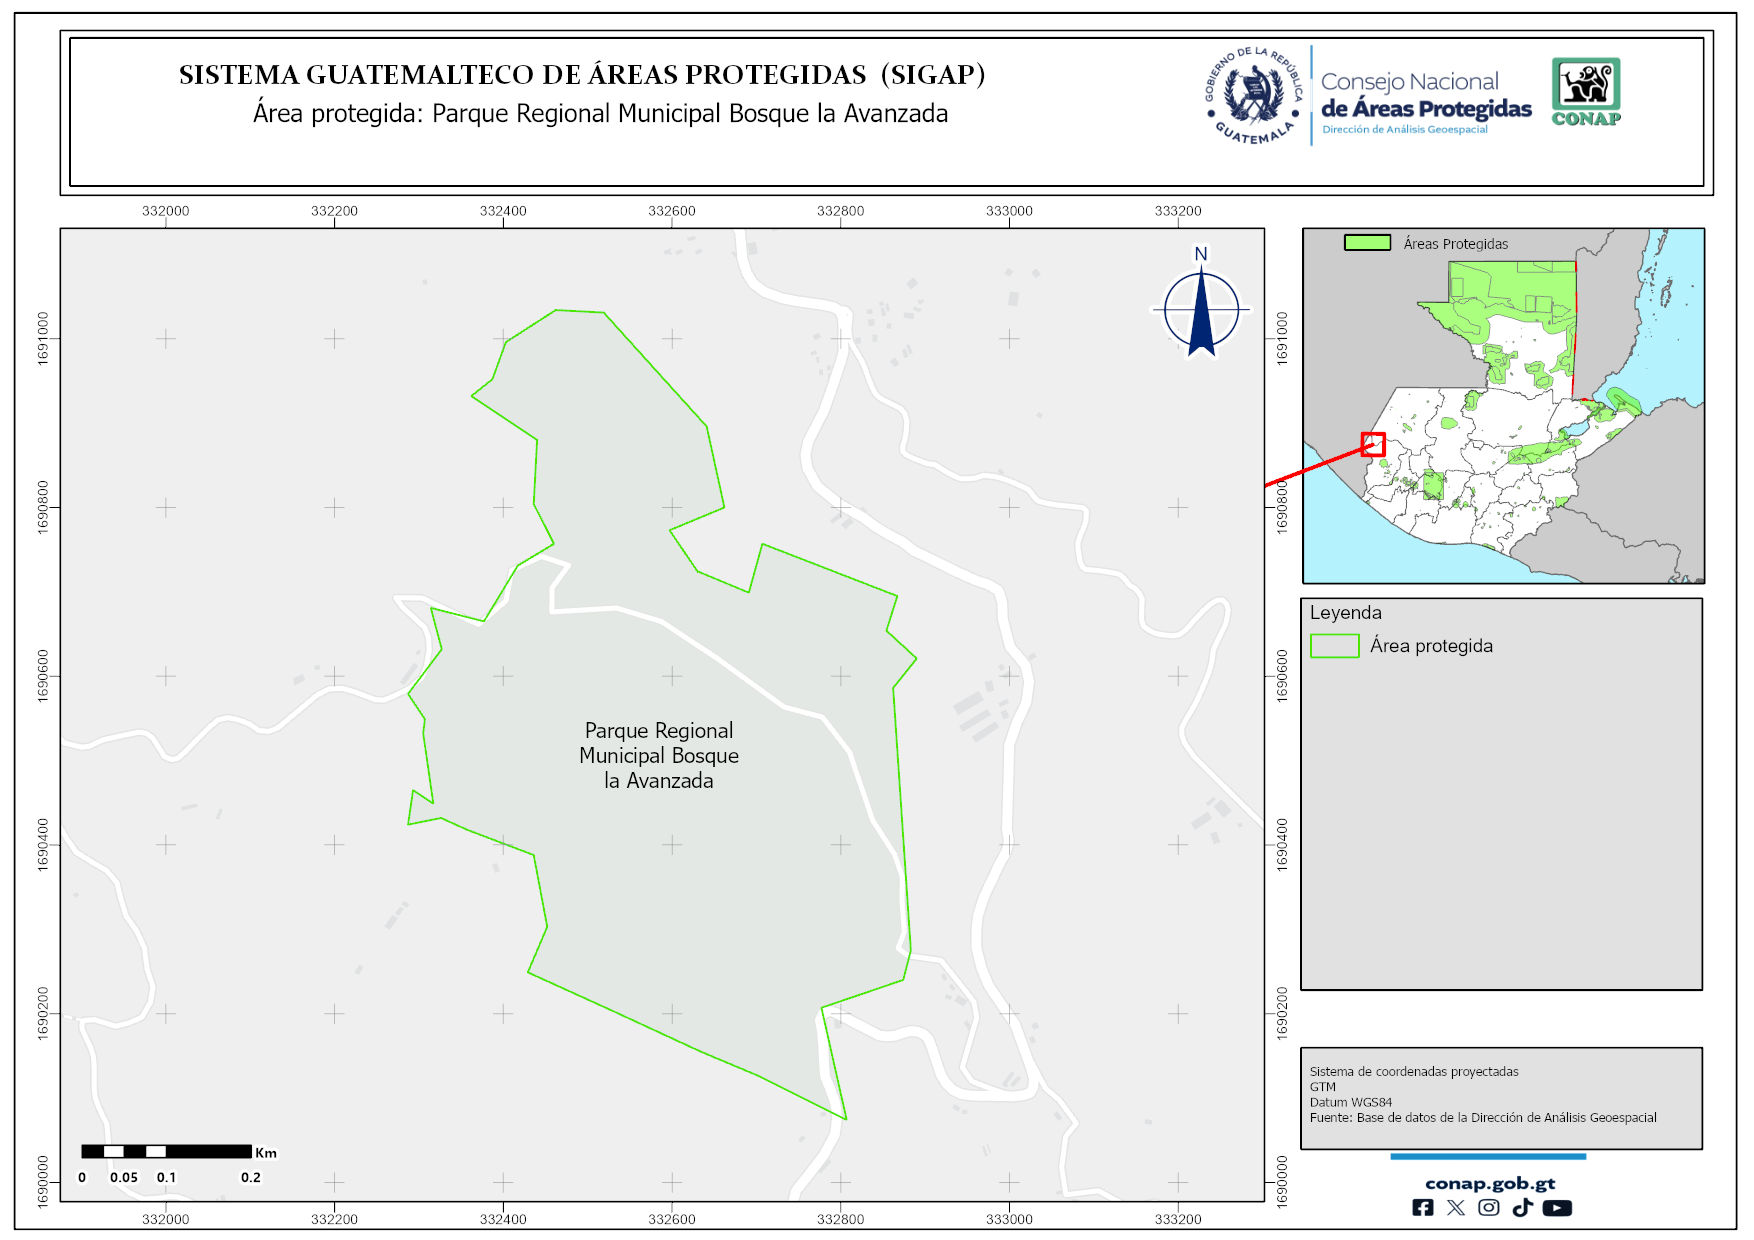The height and width of the screenshot is (1240, 1754).
Task: Click the Parque Regional Municipal Bosque map label
Action: pos(658,756)
